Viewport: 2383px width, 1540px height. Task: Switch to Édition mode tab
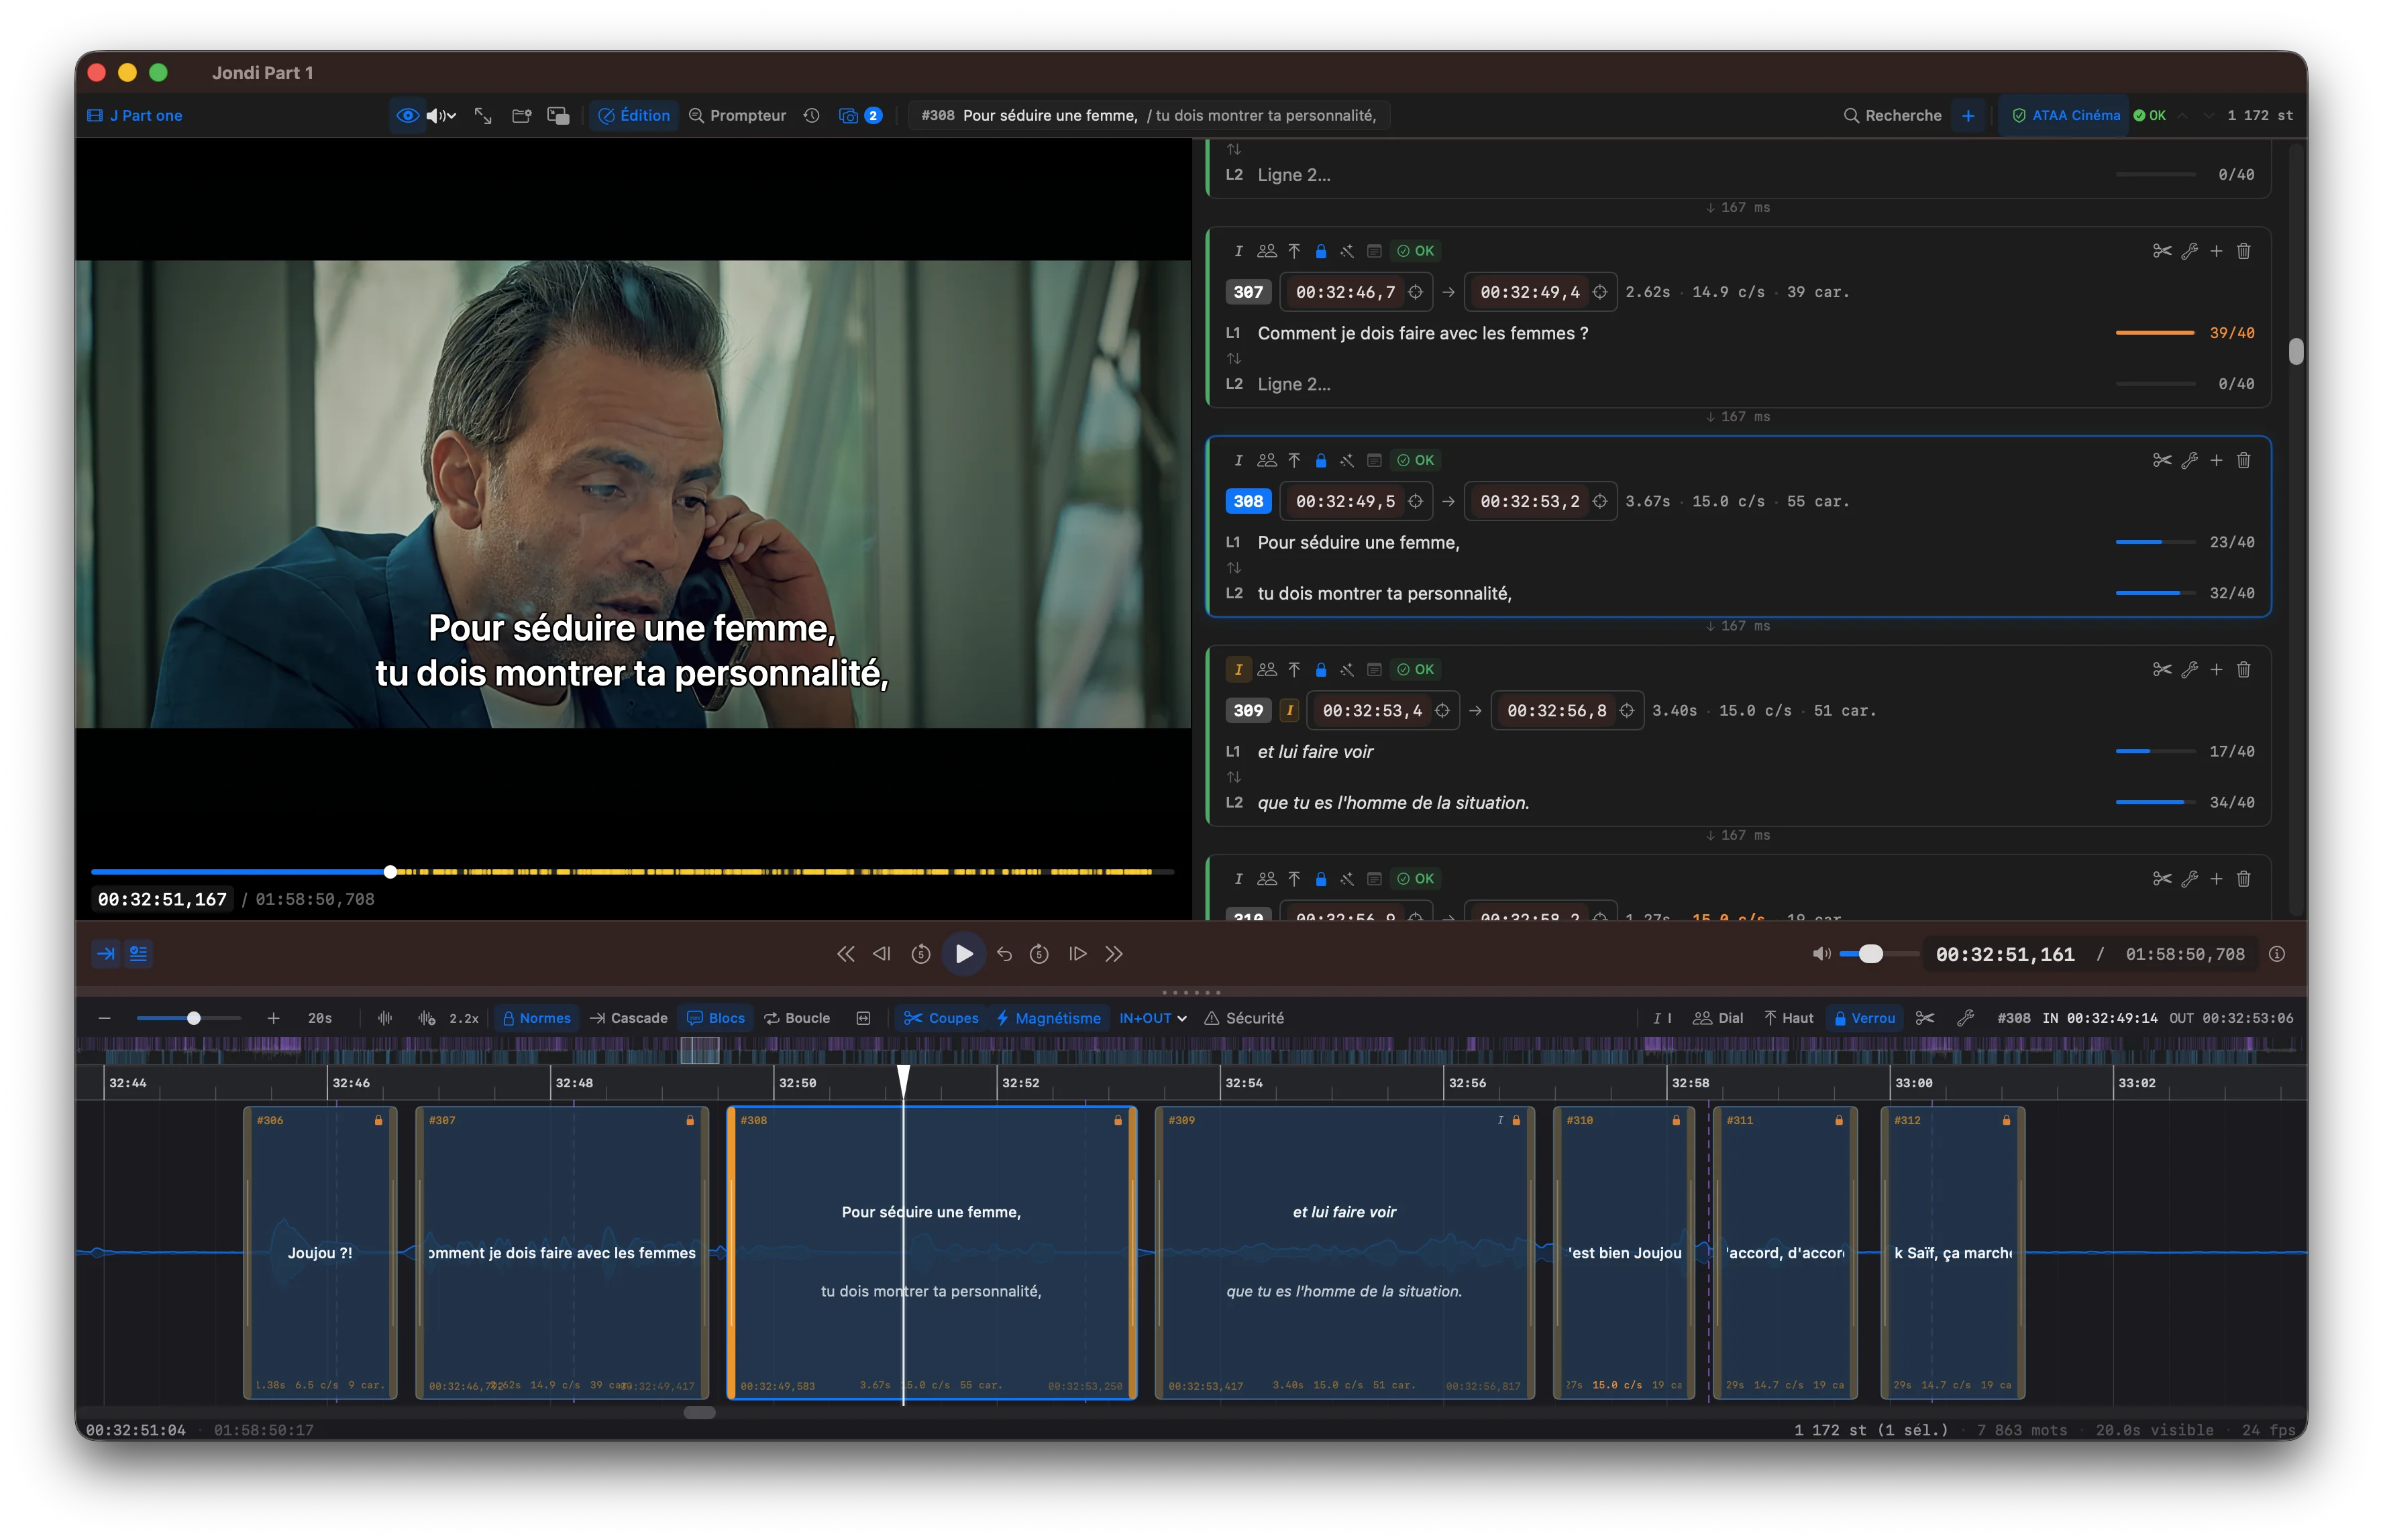[634, 116]
